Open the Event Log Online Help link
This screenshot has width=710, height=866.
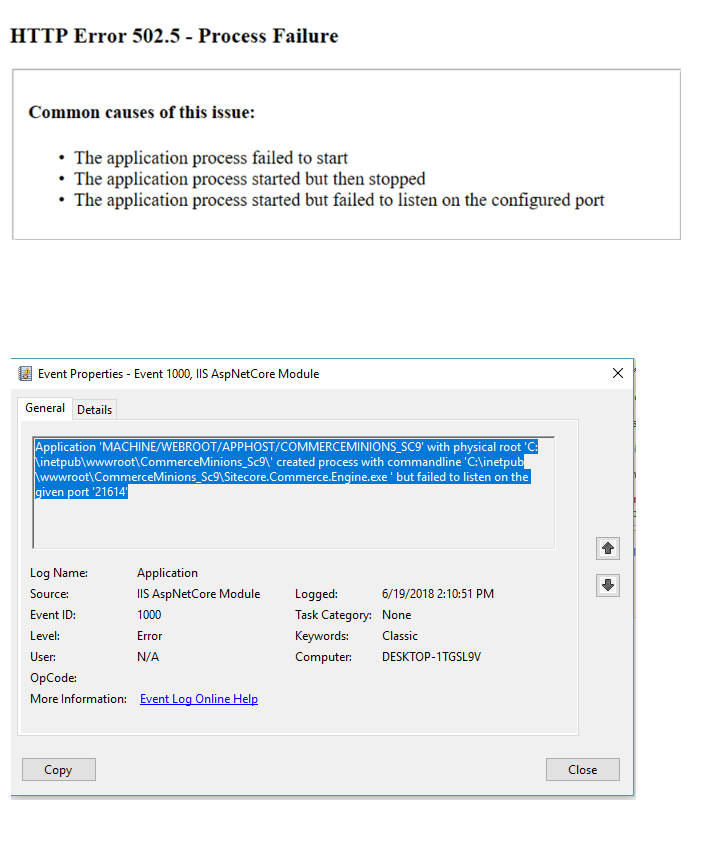(198, 699)
